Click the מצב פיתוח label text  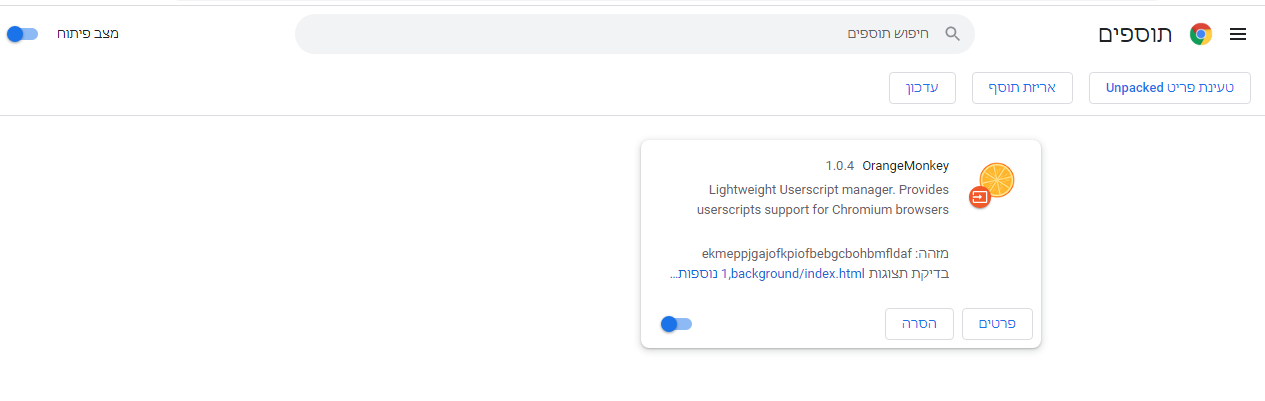(87, 34)
